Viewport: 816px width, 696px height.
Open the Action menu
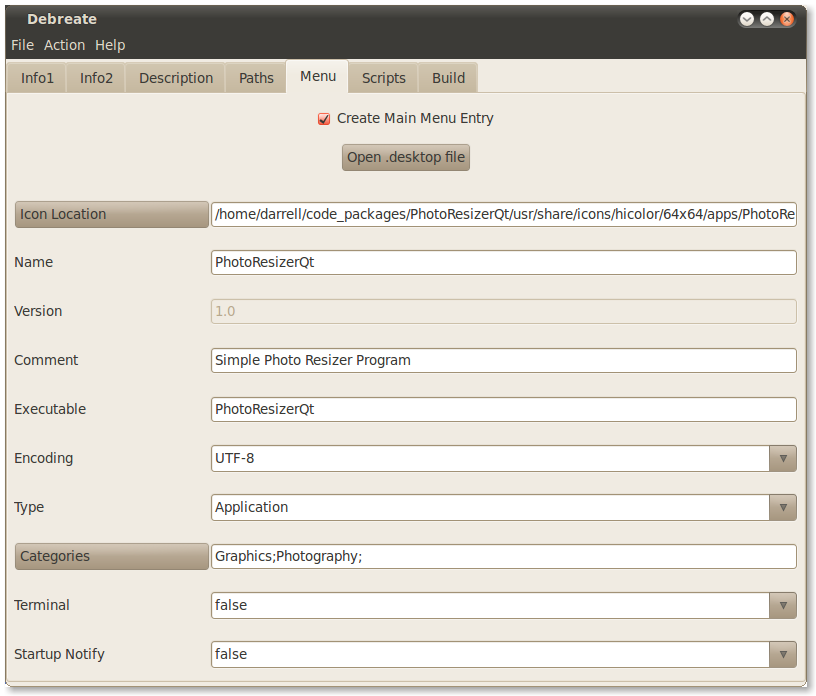pos(64,45)
